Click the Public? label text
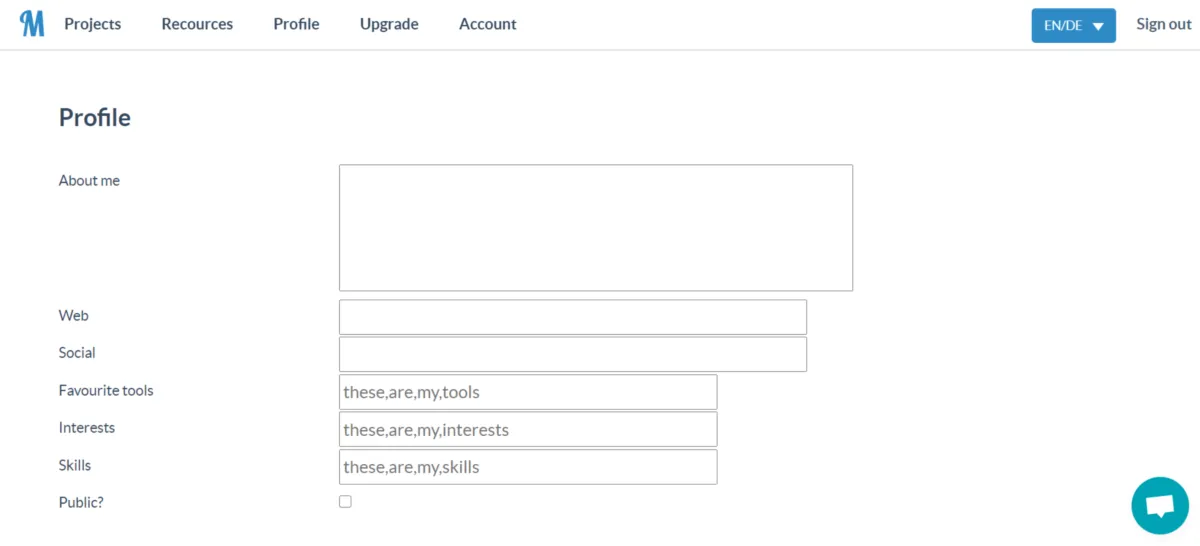The width and height of the screenshot is (1200, 546). click(x=81, y=502)
